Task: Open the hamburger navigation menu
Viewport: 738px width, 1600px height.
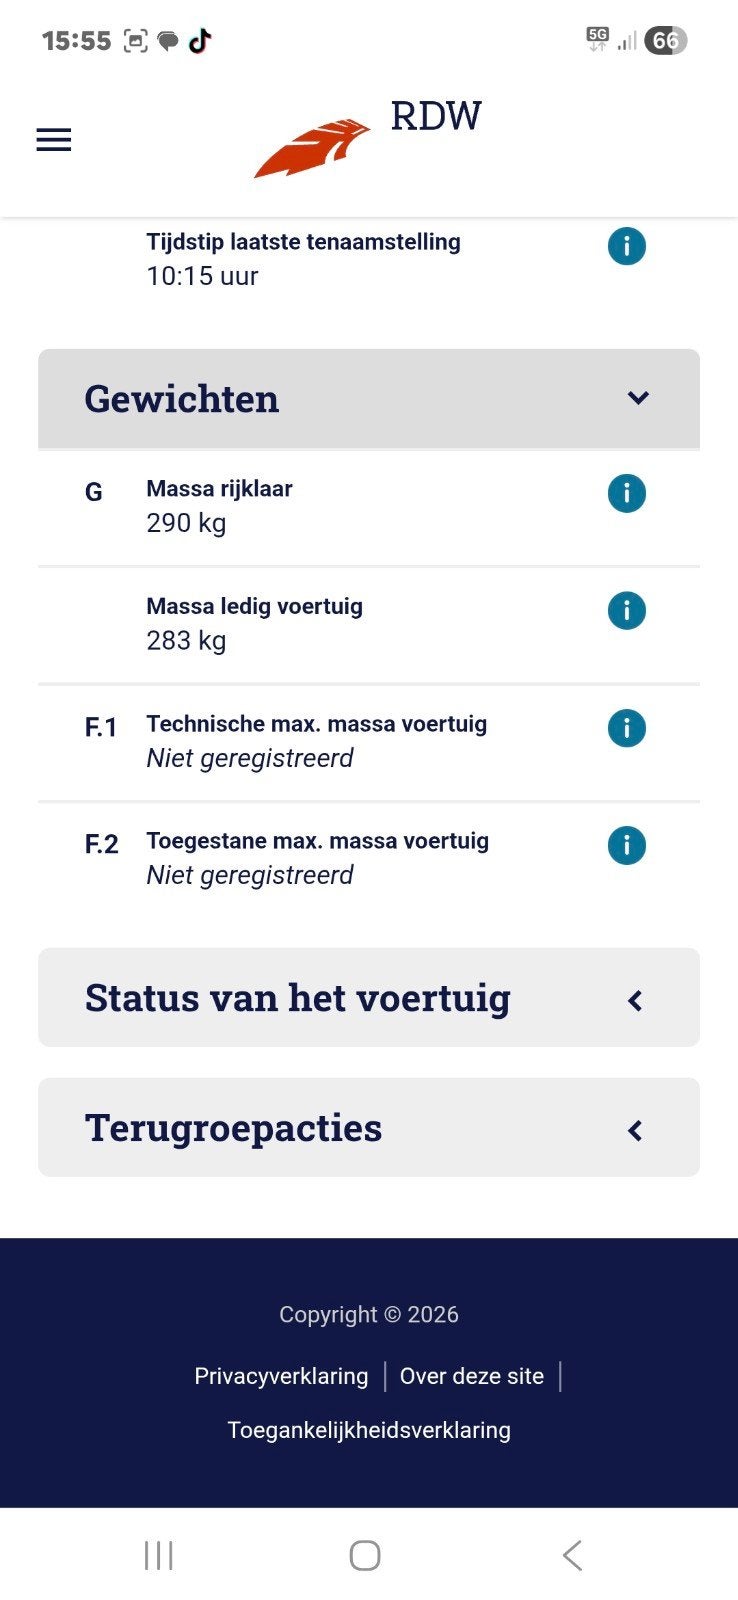Action: [x=54, y=140]
